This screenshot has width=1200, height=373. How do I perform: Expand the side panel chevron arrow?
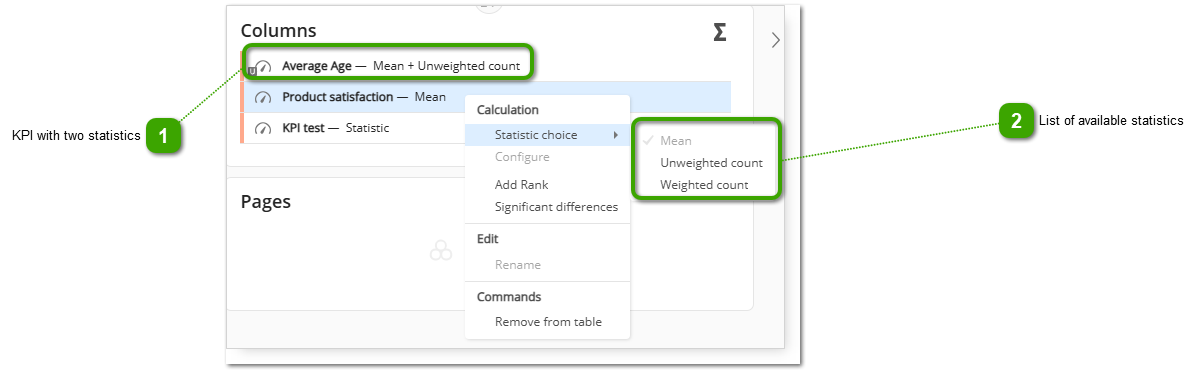click(x=775, y=40)
